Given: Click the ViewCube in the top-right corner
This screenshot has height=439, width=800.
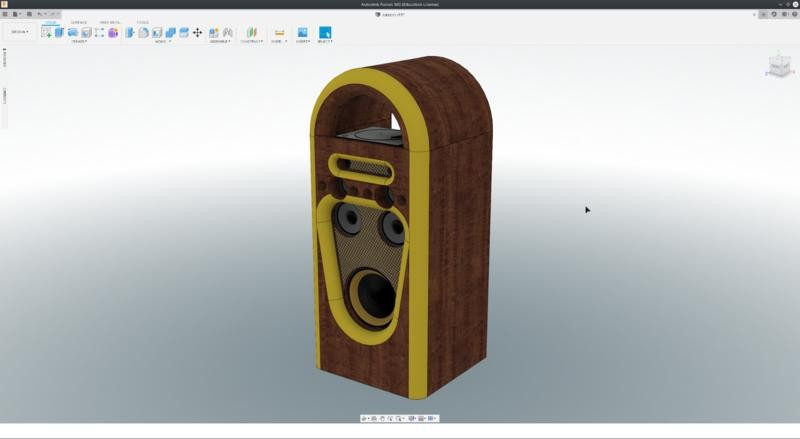Looking at the screenshot, I should (x=778, y=67).
